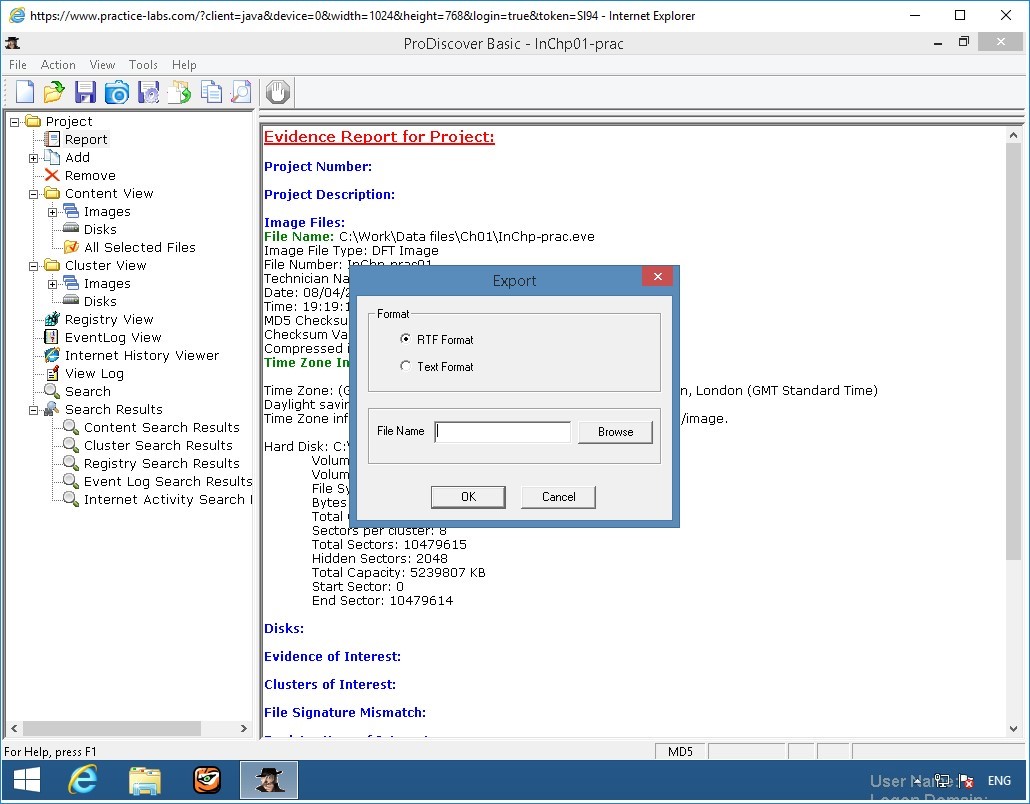
Task: Click the File Name input field
Action: click(503, 432)
